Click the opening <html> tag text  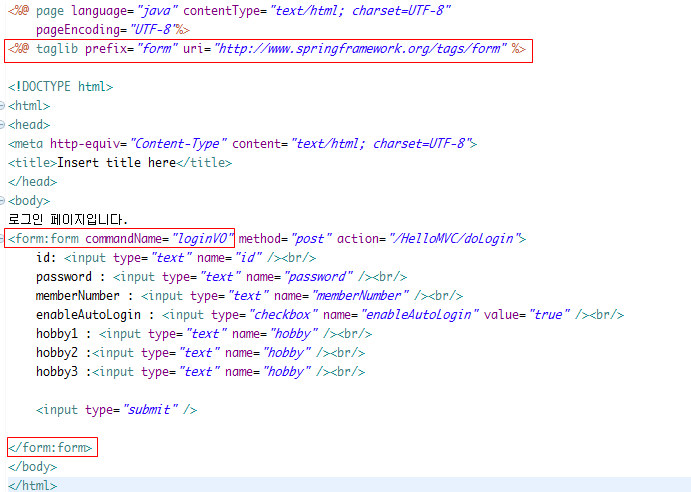pyautogui.click(x=29, y=106)
